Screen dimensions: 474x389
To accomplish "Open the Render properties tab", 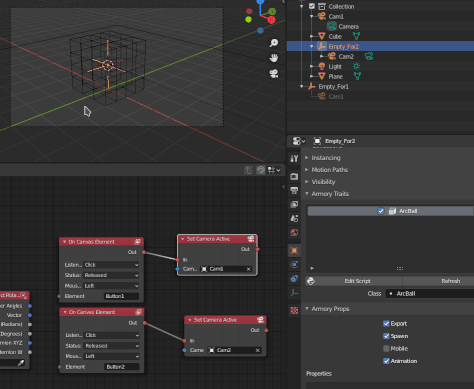I will click(x=294, y=176).
